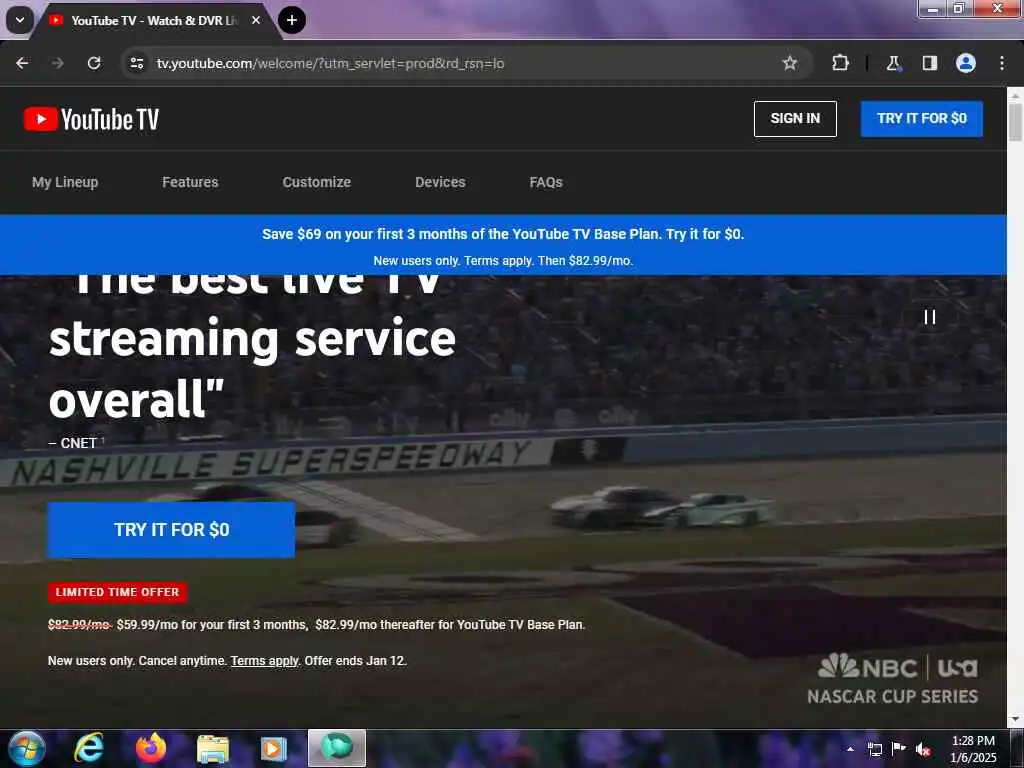Open the Windows Start button
1024x768 pixels.
tap(27, 748)
